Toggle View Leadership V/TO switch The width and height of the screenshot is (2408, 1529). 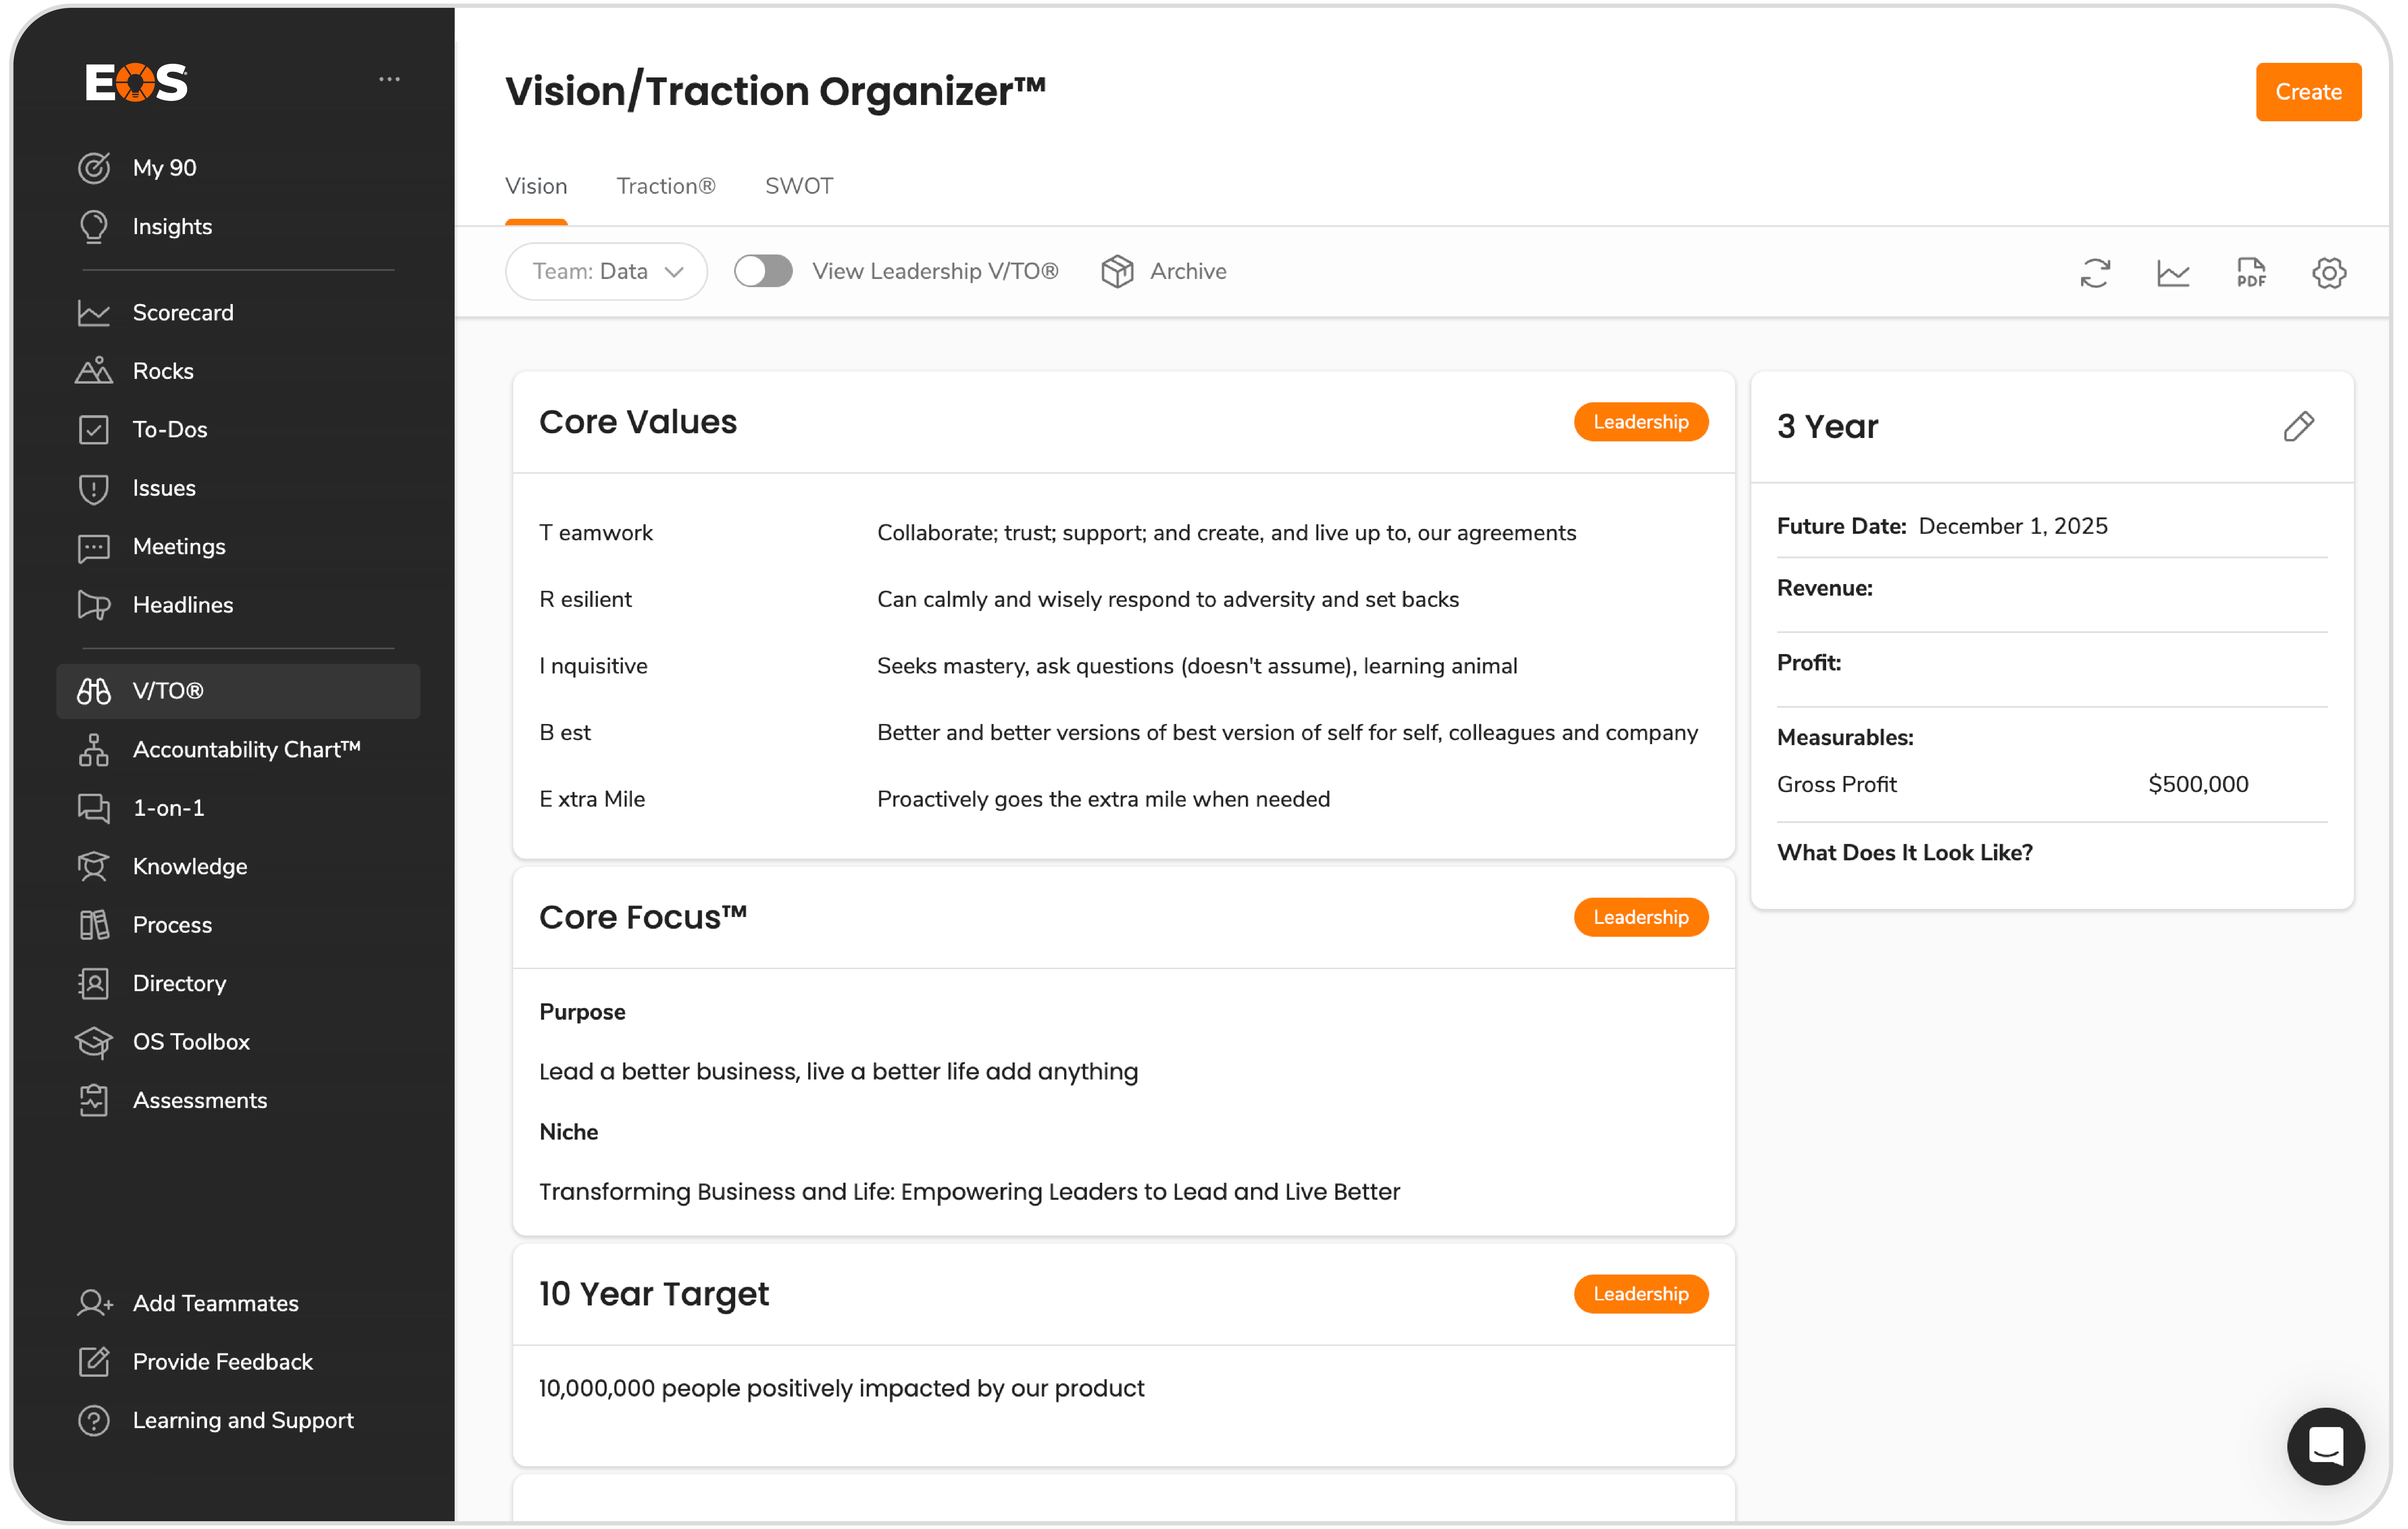coord(763,271)
